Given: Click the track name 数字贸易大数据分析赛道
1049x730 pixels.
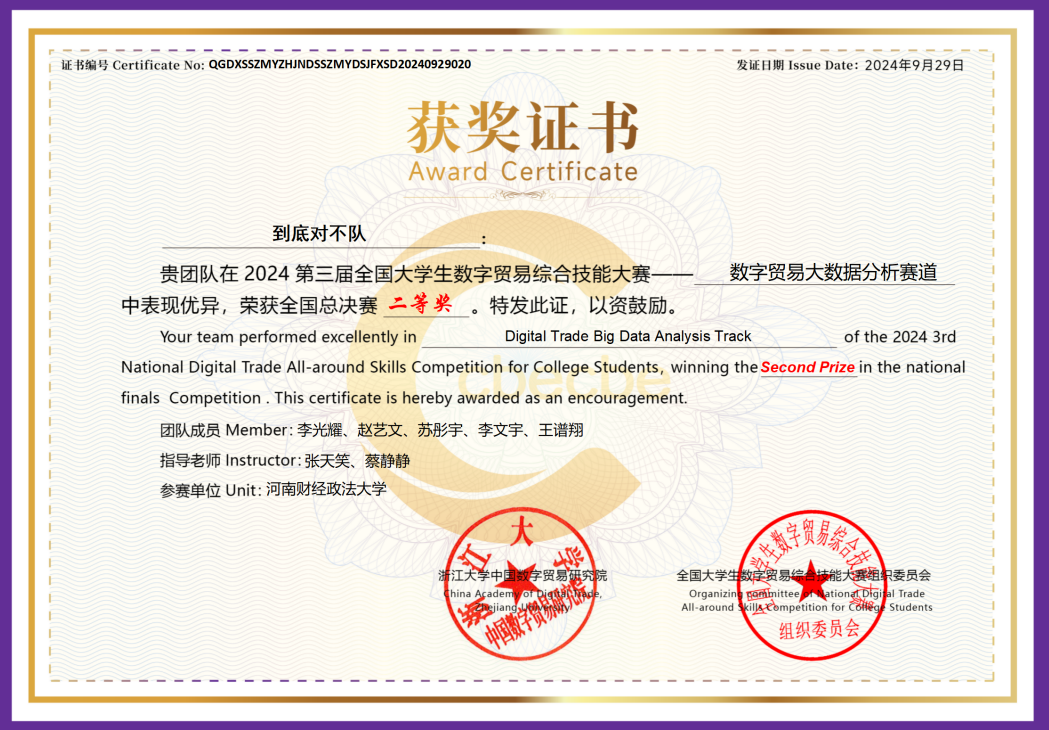Looking at the screenshot, I should (833, 273).
